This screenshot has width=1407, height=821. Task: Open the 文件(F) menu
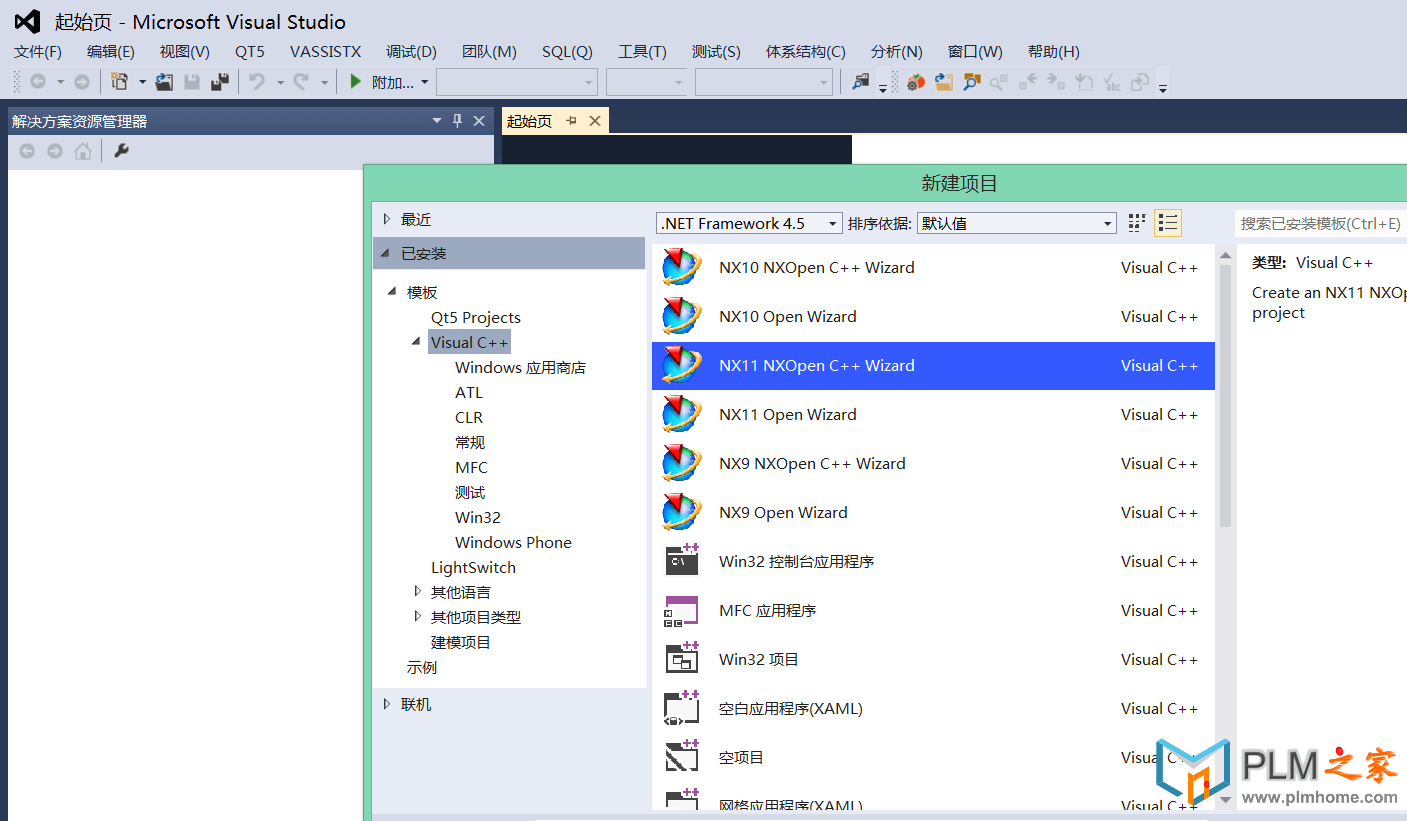pyautogui.click(x=38, y=52)
